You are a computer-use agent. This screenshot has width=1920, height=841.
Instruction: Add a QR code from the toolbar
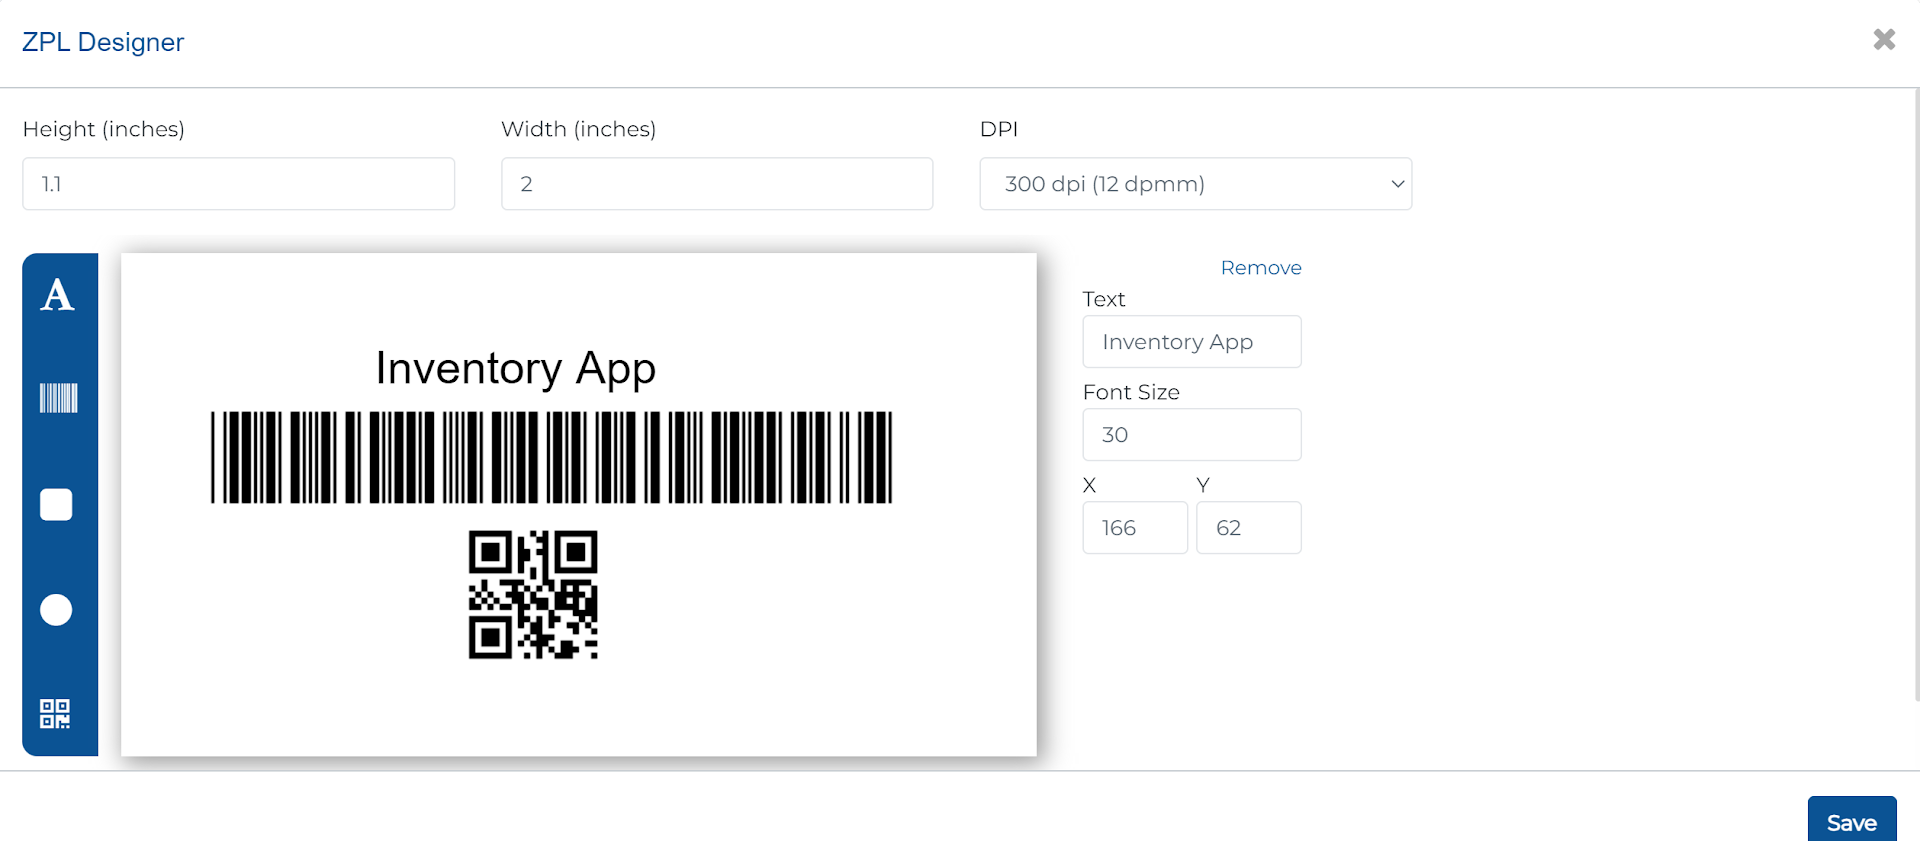tap(55, 714)
